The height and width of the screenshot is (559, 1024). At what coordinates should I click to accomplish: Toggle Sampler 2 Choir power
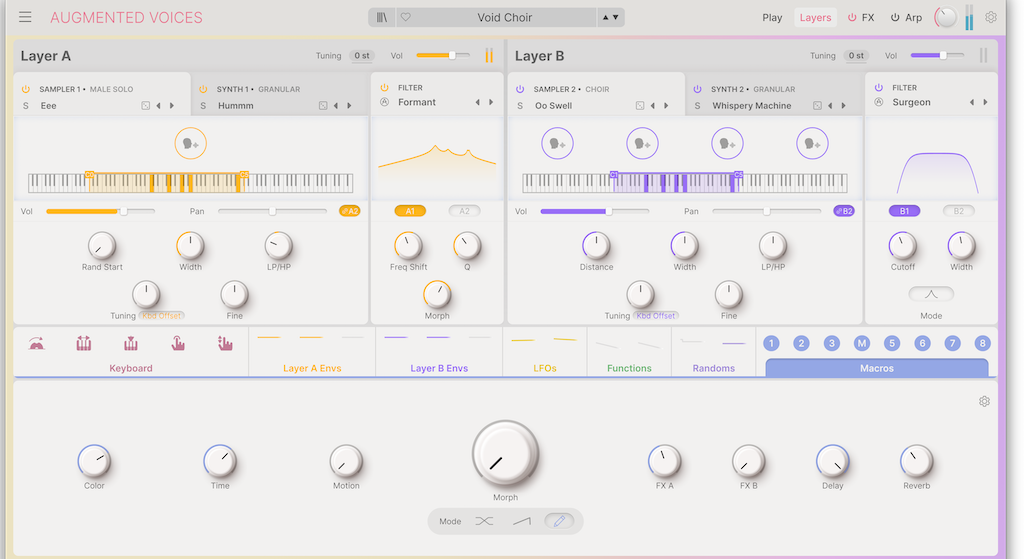click(520, 89)
